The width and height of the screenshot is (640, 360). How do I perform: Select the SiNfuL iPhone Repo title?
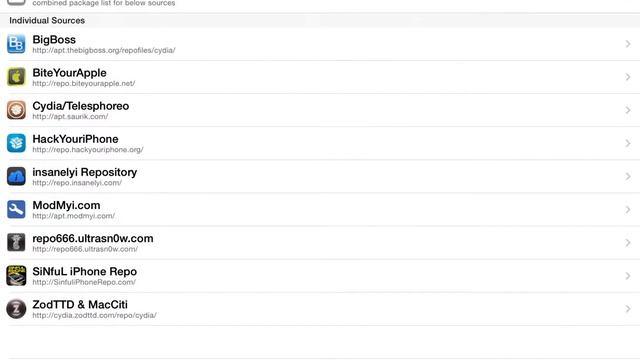click(84, 271)
